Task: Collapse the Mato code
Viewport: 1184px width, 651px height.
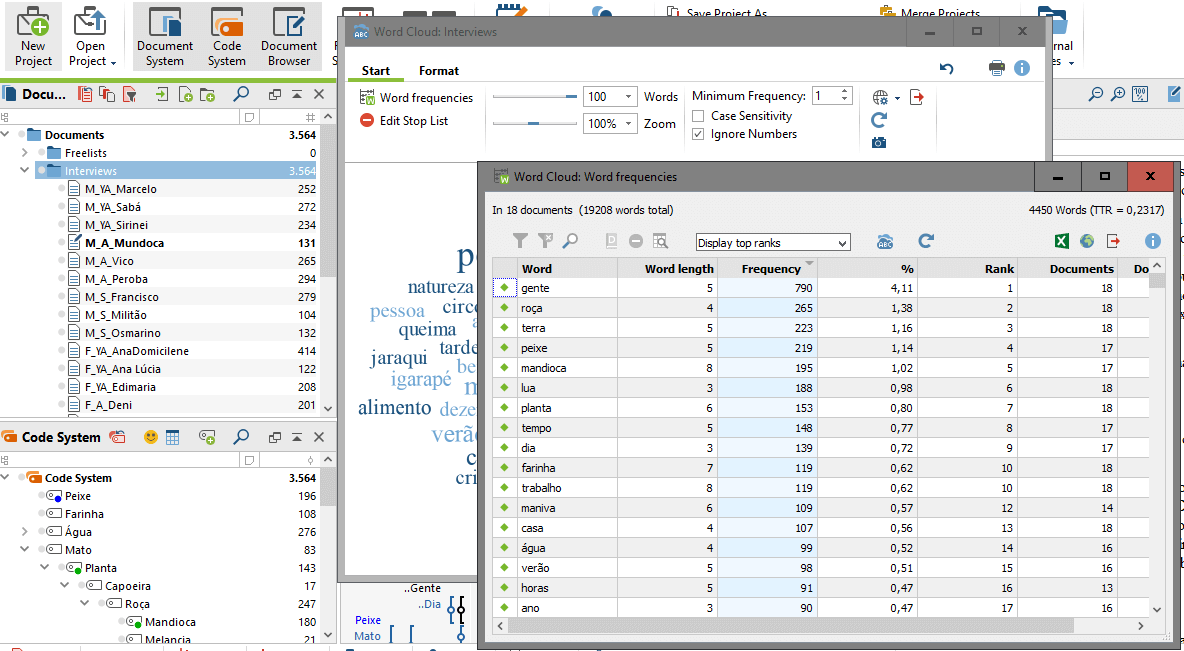Action: pos(24,550)
